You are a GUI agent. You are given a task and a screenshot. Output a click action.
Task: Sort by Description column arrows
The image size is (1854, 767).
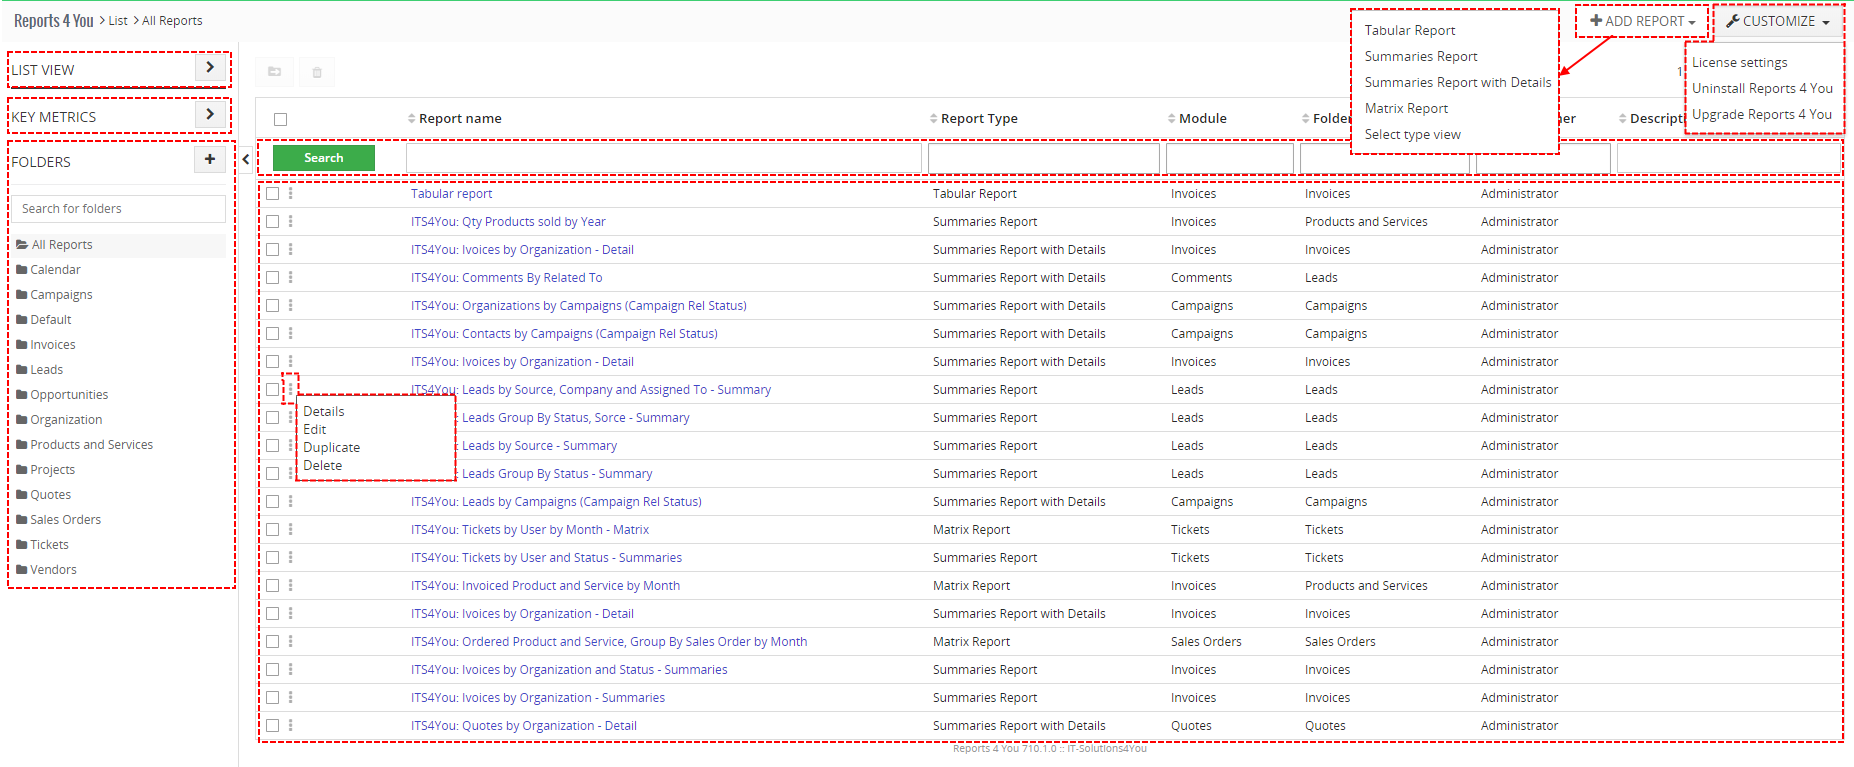1622,119
